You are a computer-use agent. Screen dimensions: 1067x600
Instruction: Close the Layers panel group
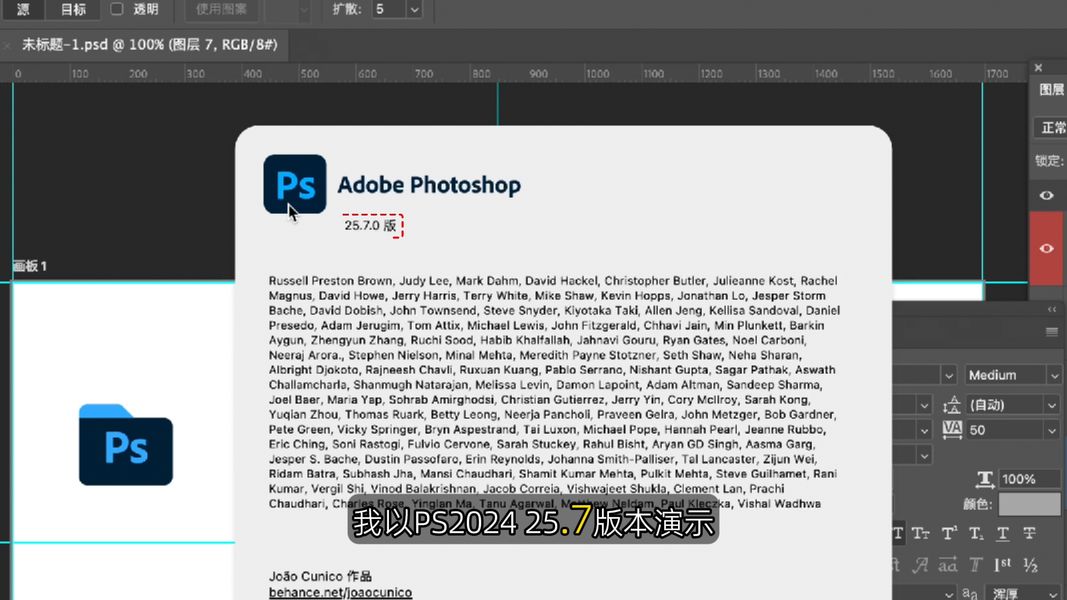click(x=1038, y=68)
